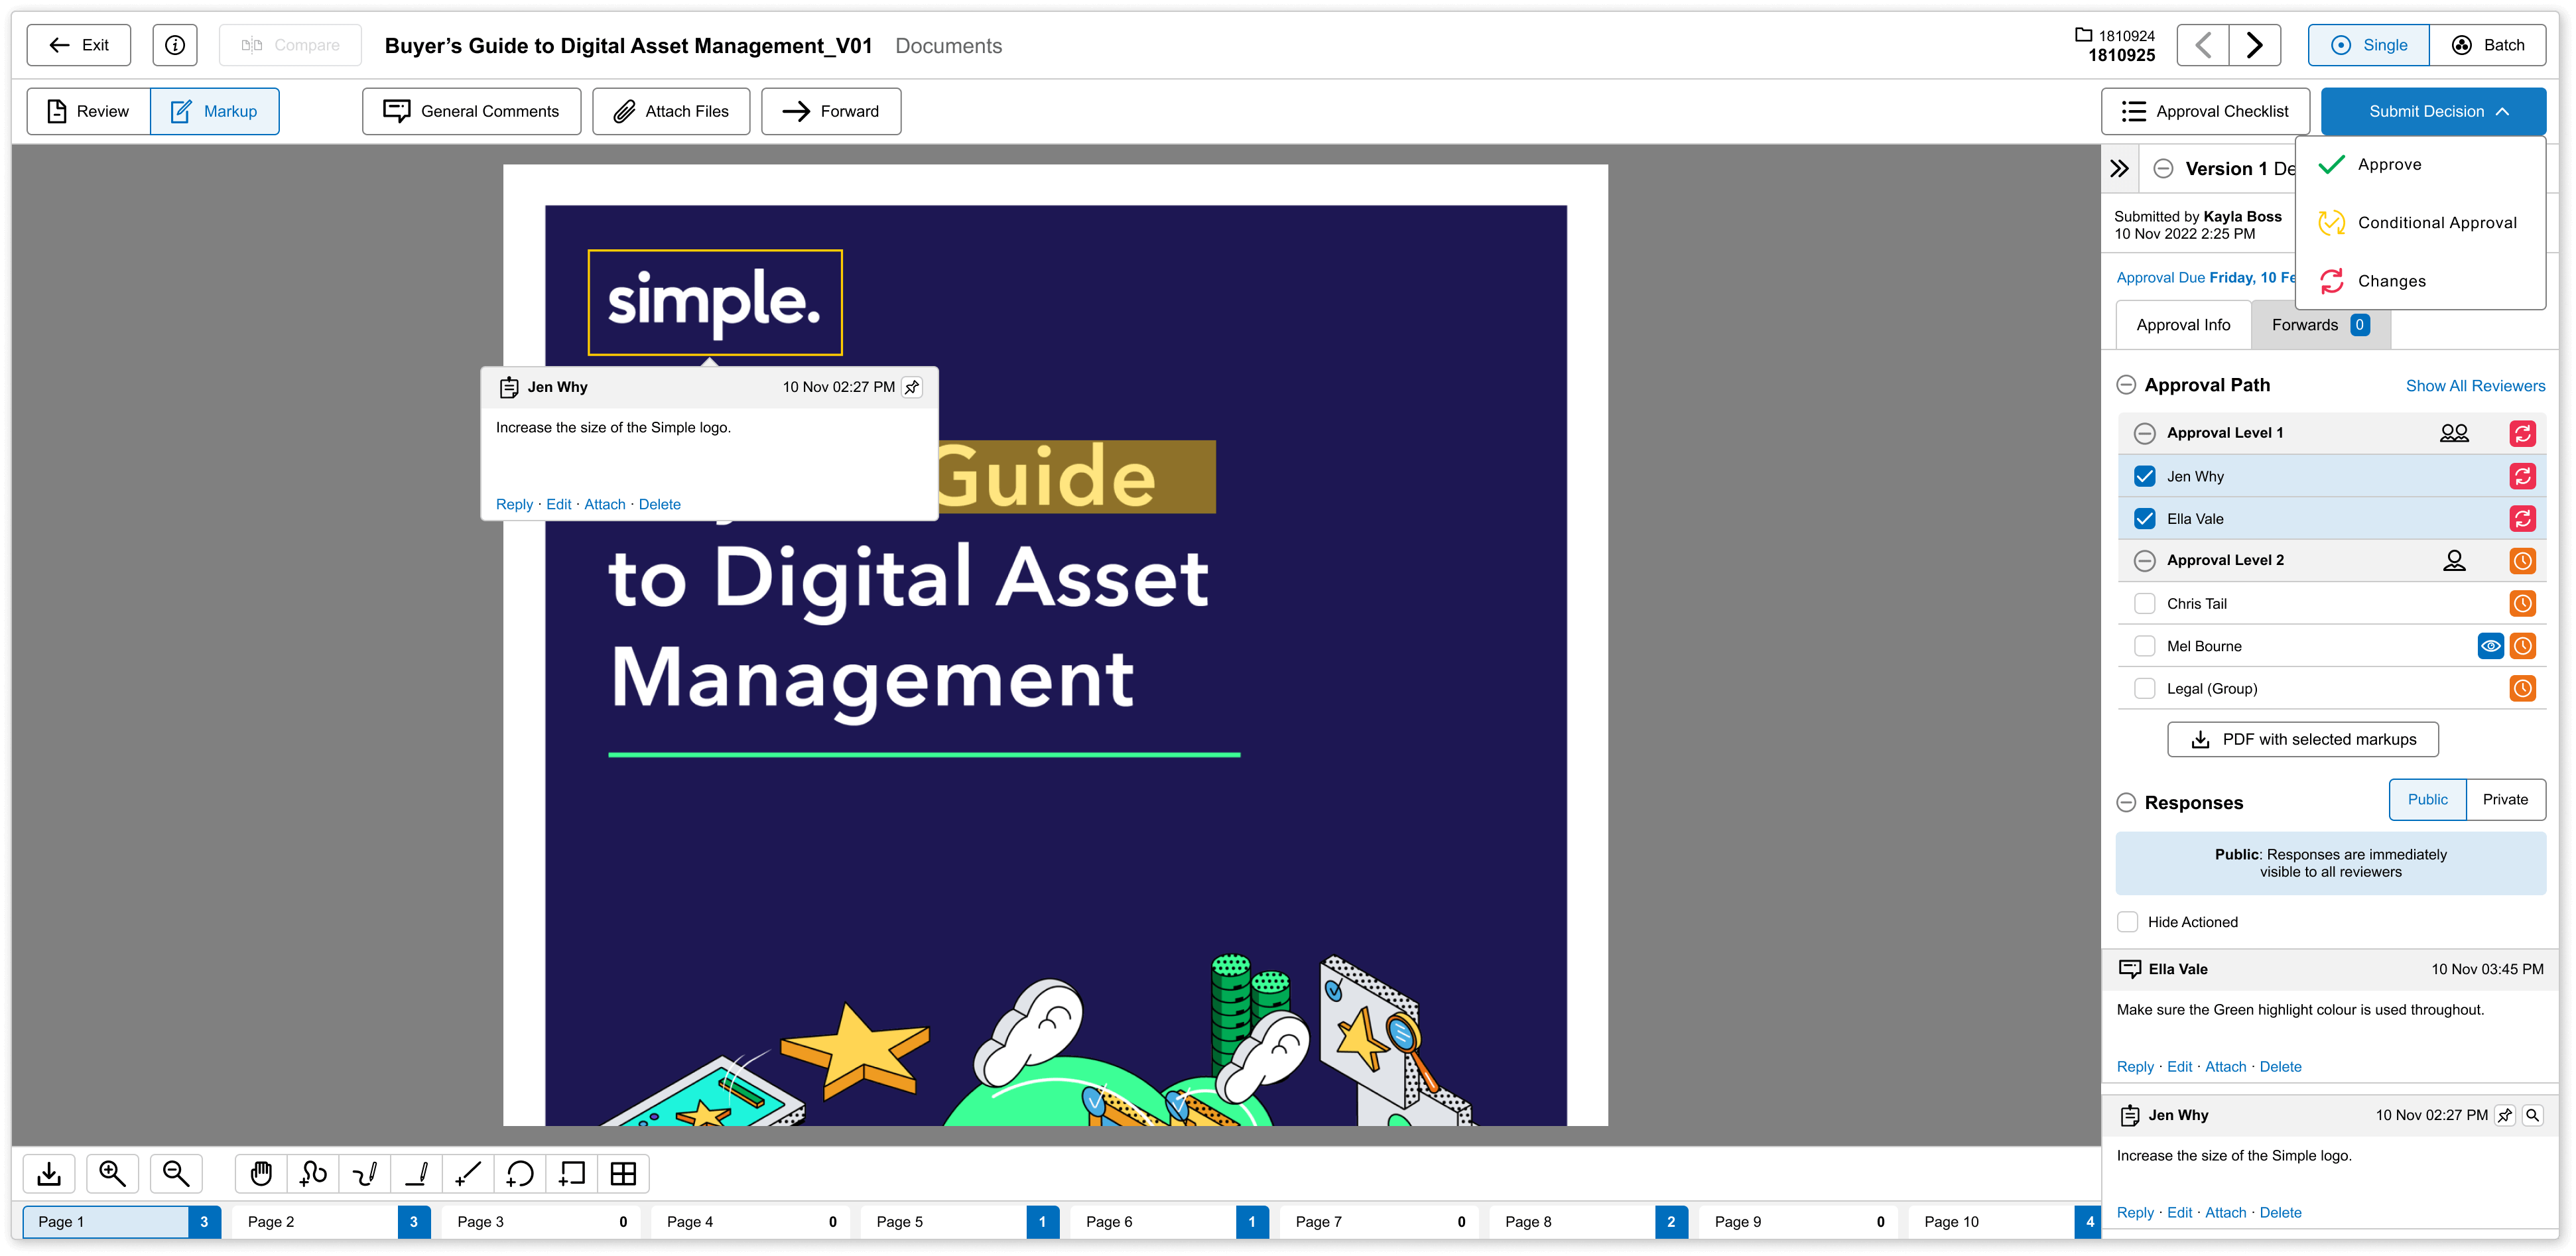The image size is (2576, 1256).
Task: Choose Conditional Approval from decision menu
Action: pos(2436,223)
